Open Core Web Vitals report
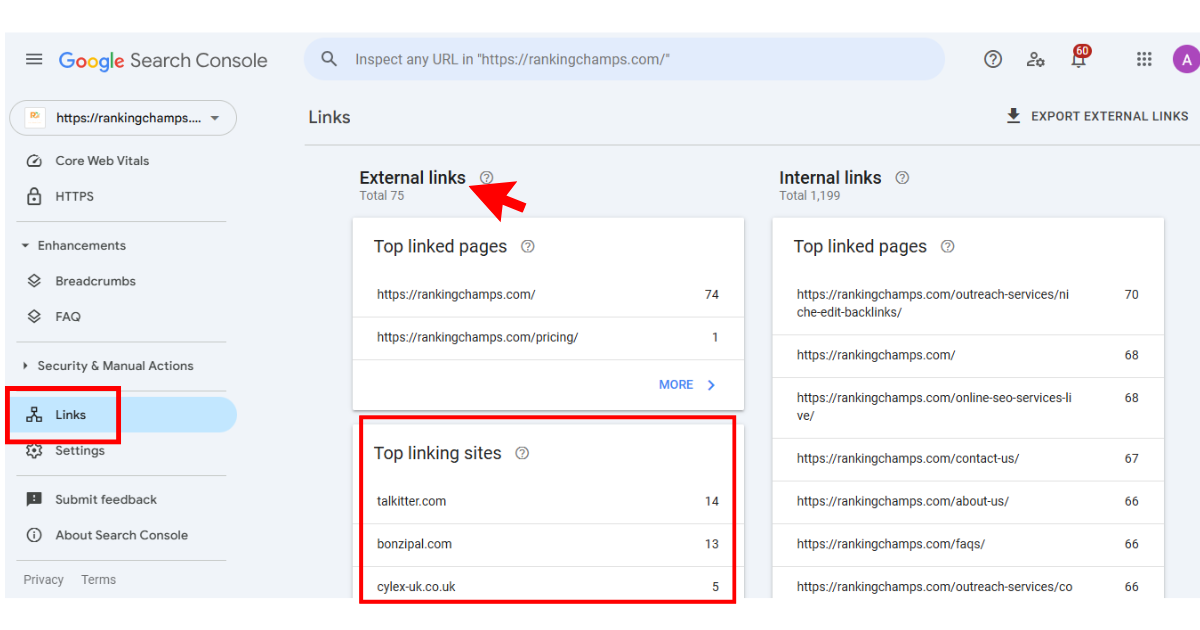The width and height of the screenshot is (1200, 630). pos(119,161)
